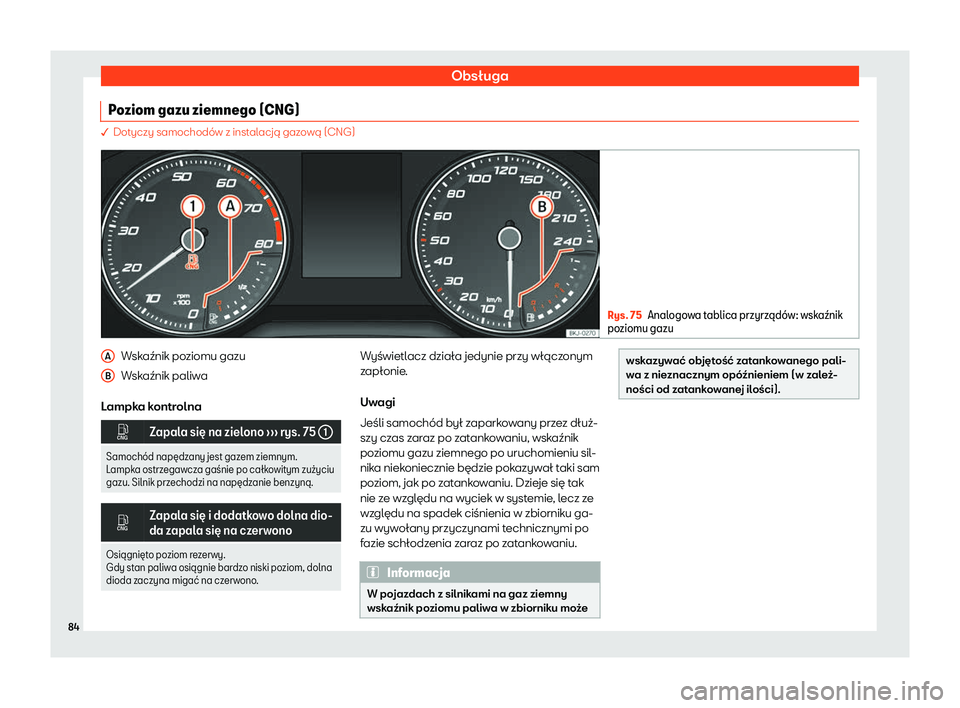This screenshot has height=708, width=960.
Task: Click the circled marker 1 on the tachometer
Action: pos(192,206)
